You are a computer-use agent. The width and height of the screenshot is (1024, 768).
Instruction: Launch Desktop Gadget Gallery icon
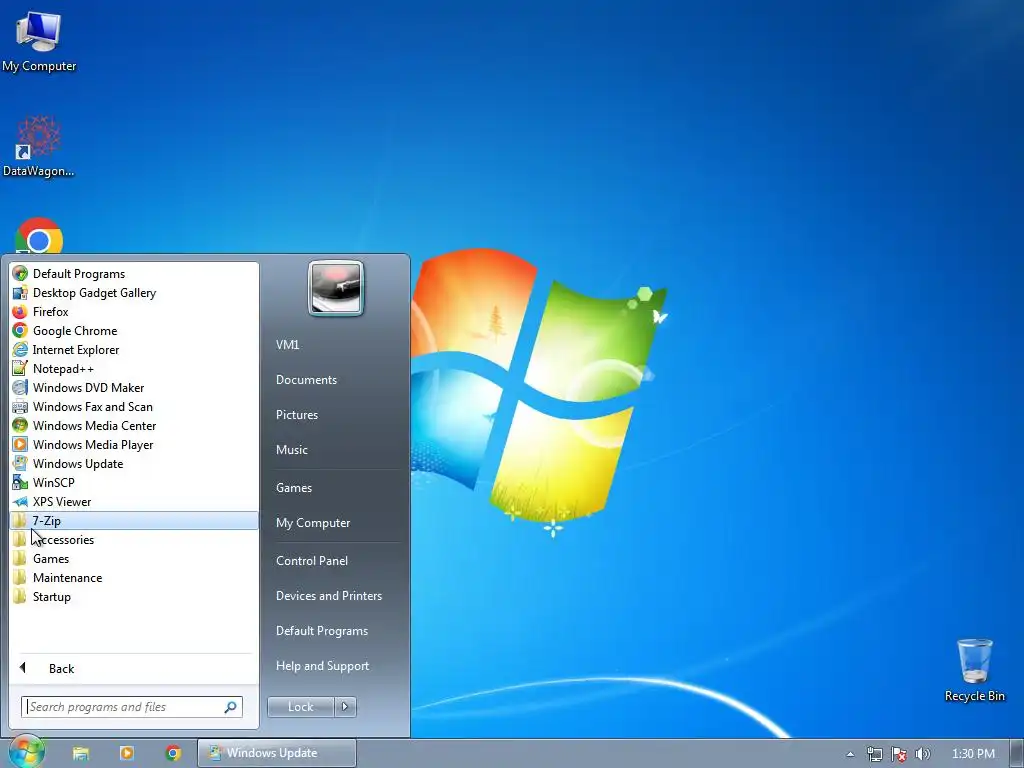pyautogui.click(x=20, y=293)
